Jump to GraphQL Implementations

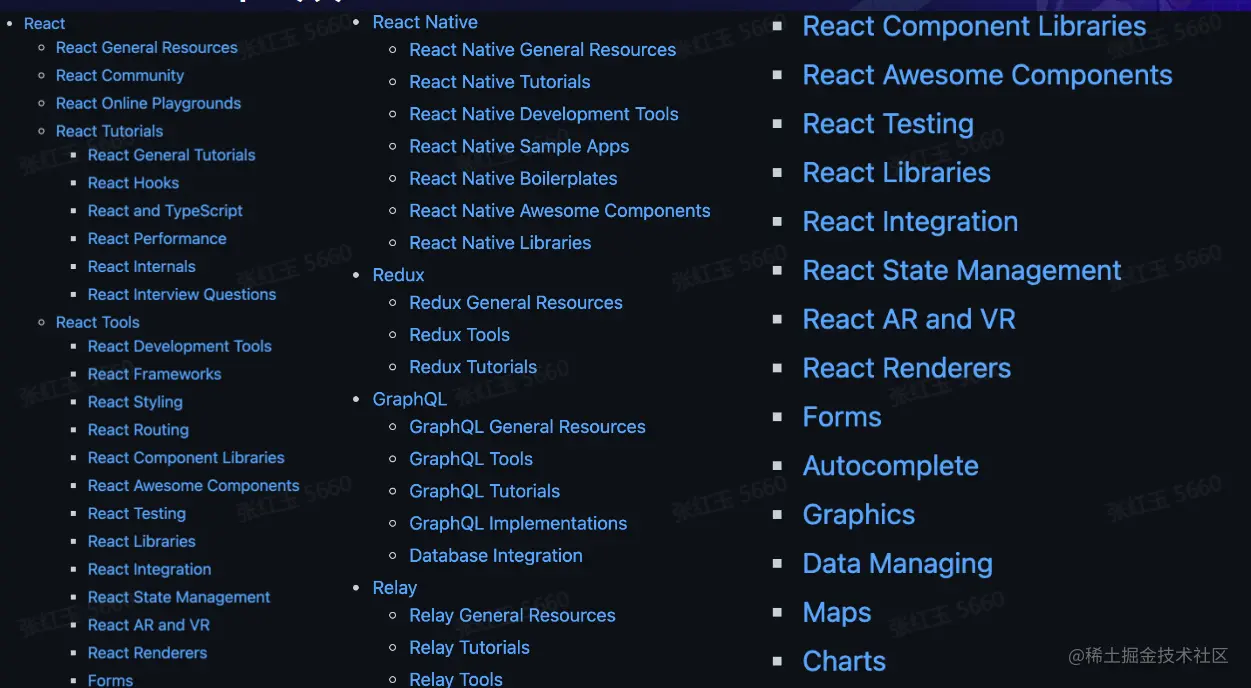point(518,523)
